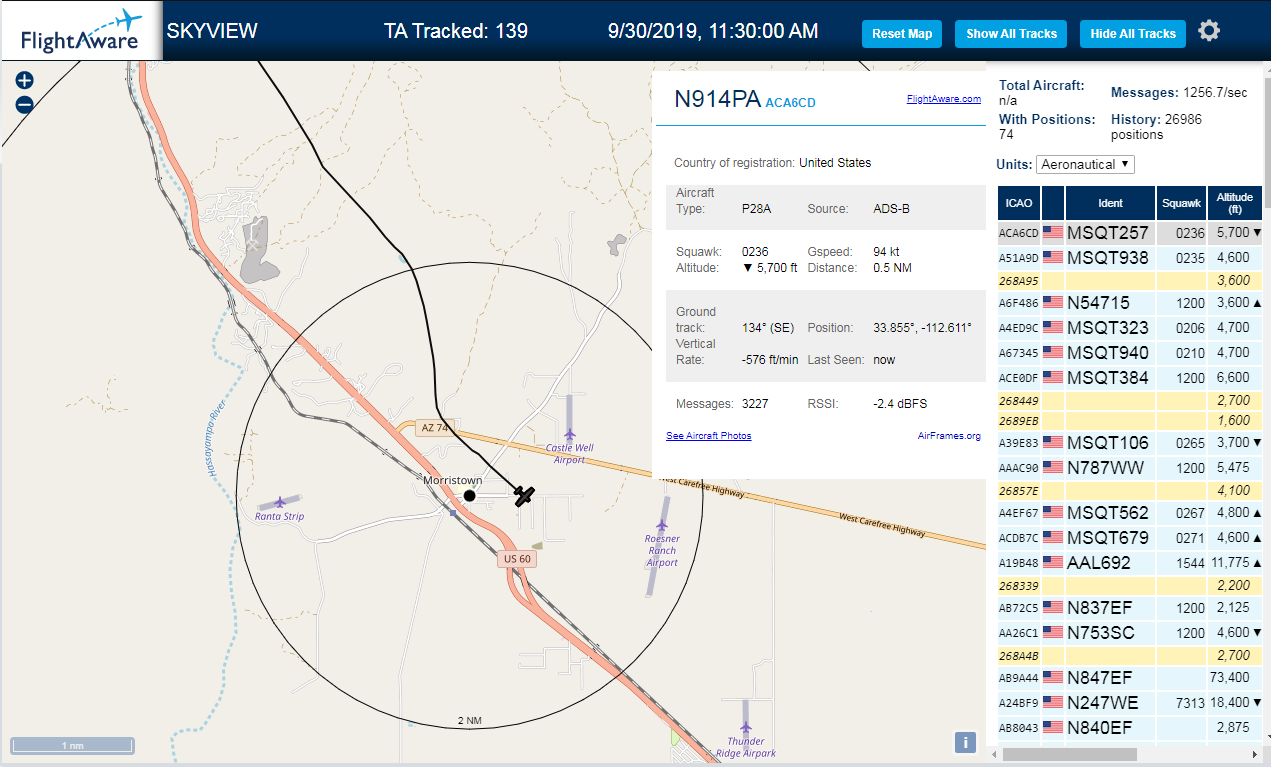Screen dimensions: 1271x767
Task: Click the flag column header
Action: pyautogui.click(x=1053, y=203)
